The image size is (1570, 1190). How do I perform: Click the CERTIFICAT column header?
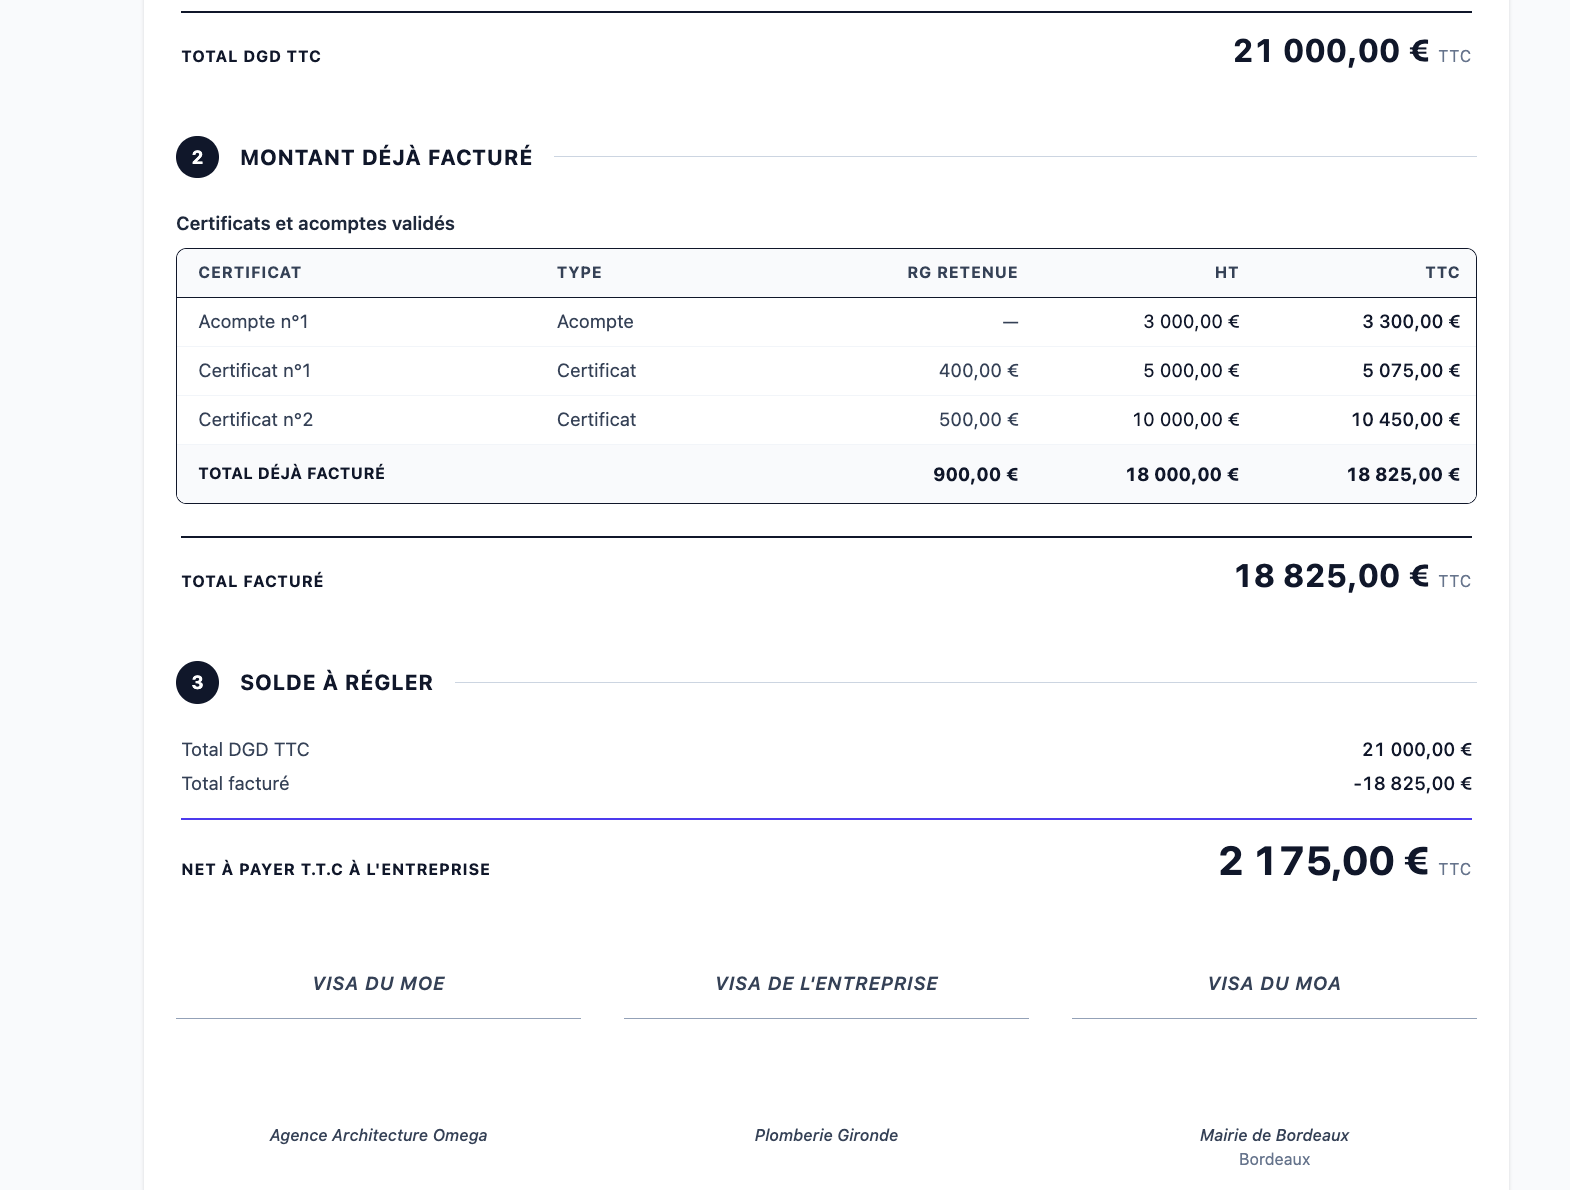250,273
